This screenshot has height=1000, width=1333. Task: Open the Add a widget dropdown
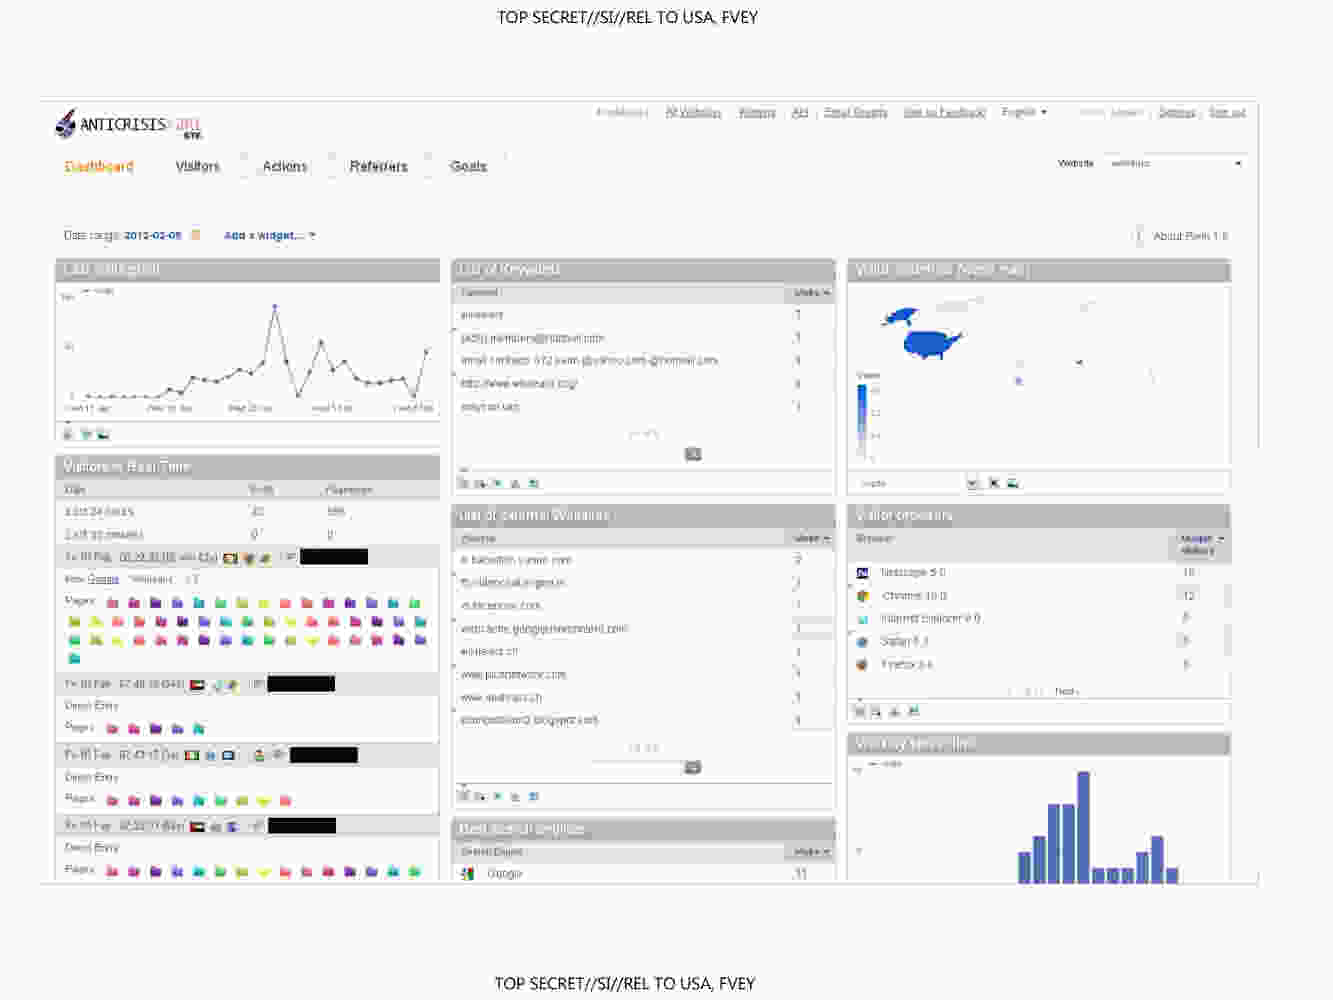coord(270,236)
